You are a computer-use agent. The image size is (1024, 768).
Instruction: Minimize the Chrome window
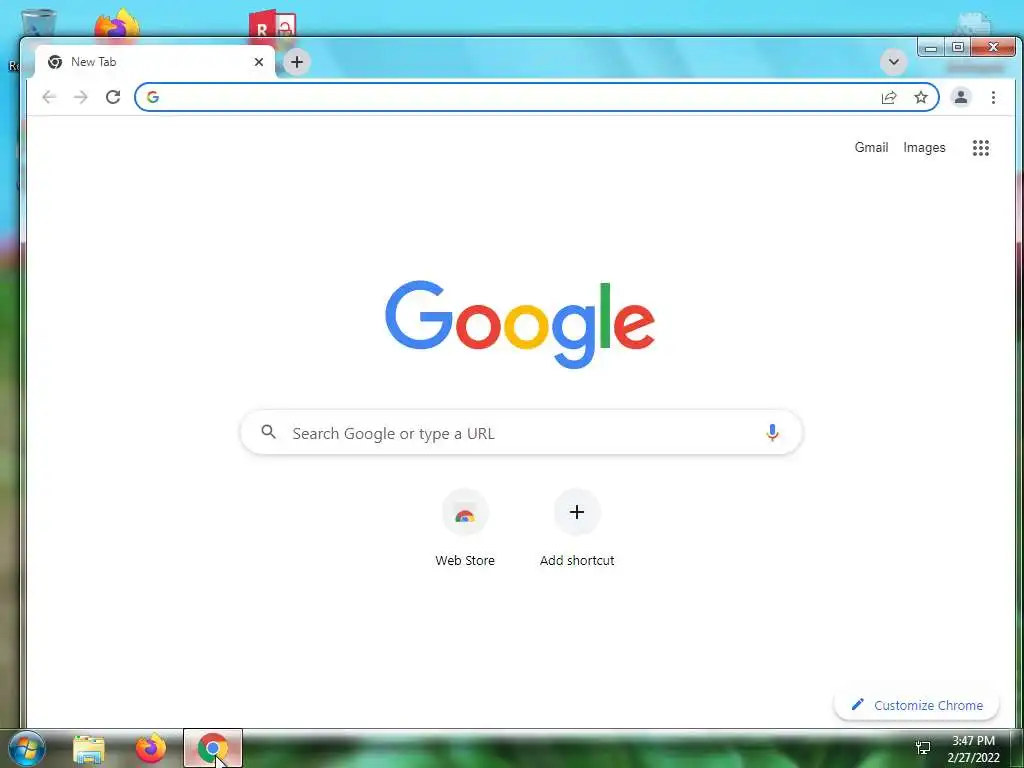[x=931, y=48]
